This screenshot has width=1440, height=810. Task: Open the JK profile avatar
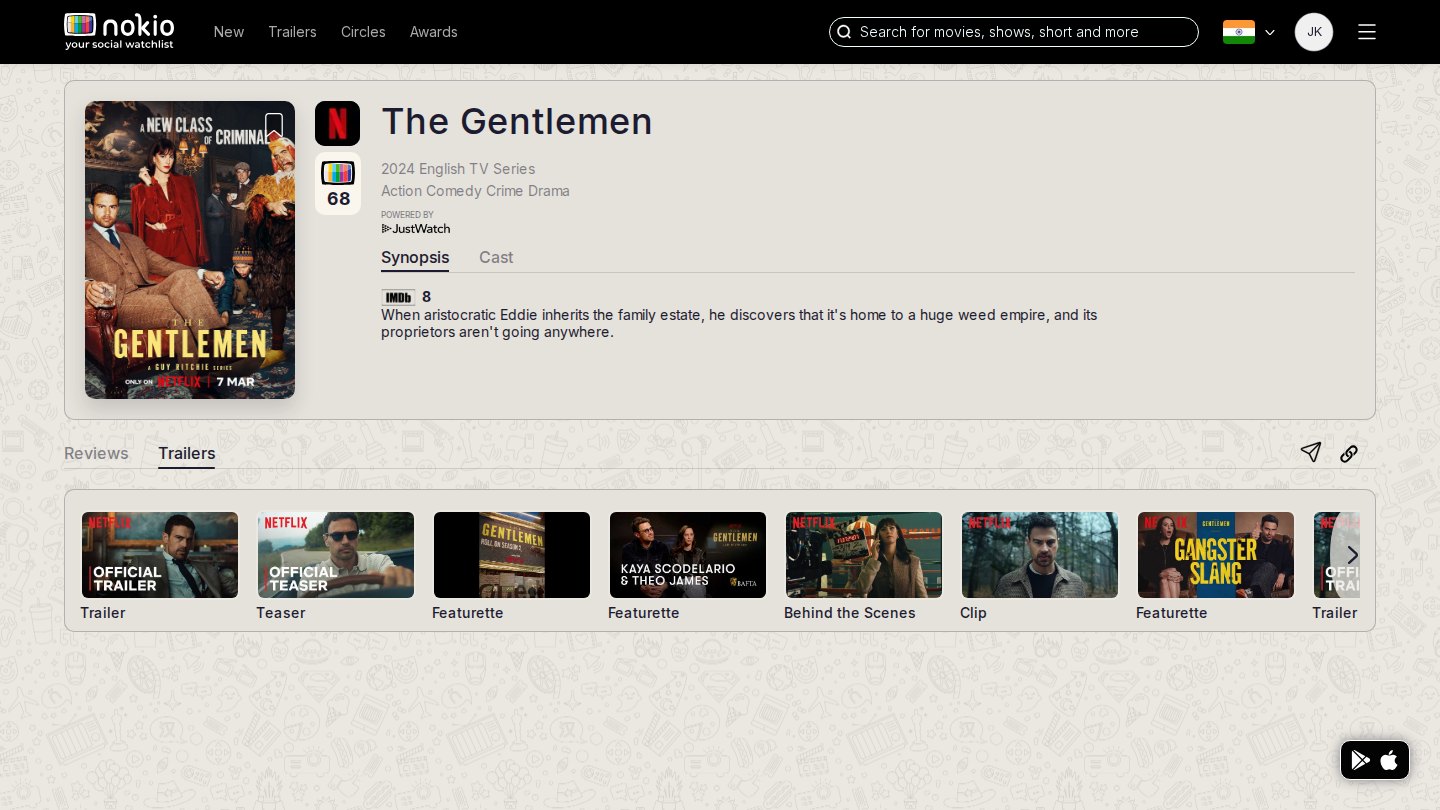tap(1314, 32)
